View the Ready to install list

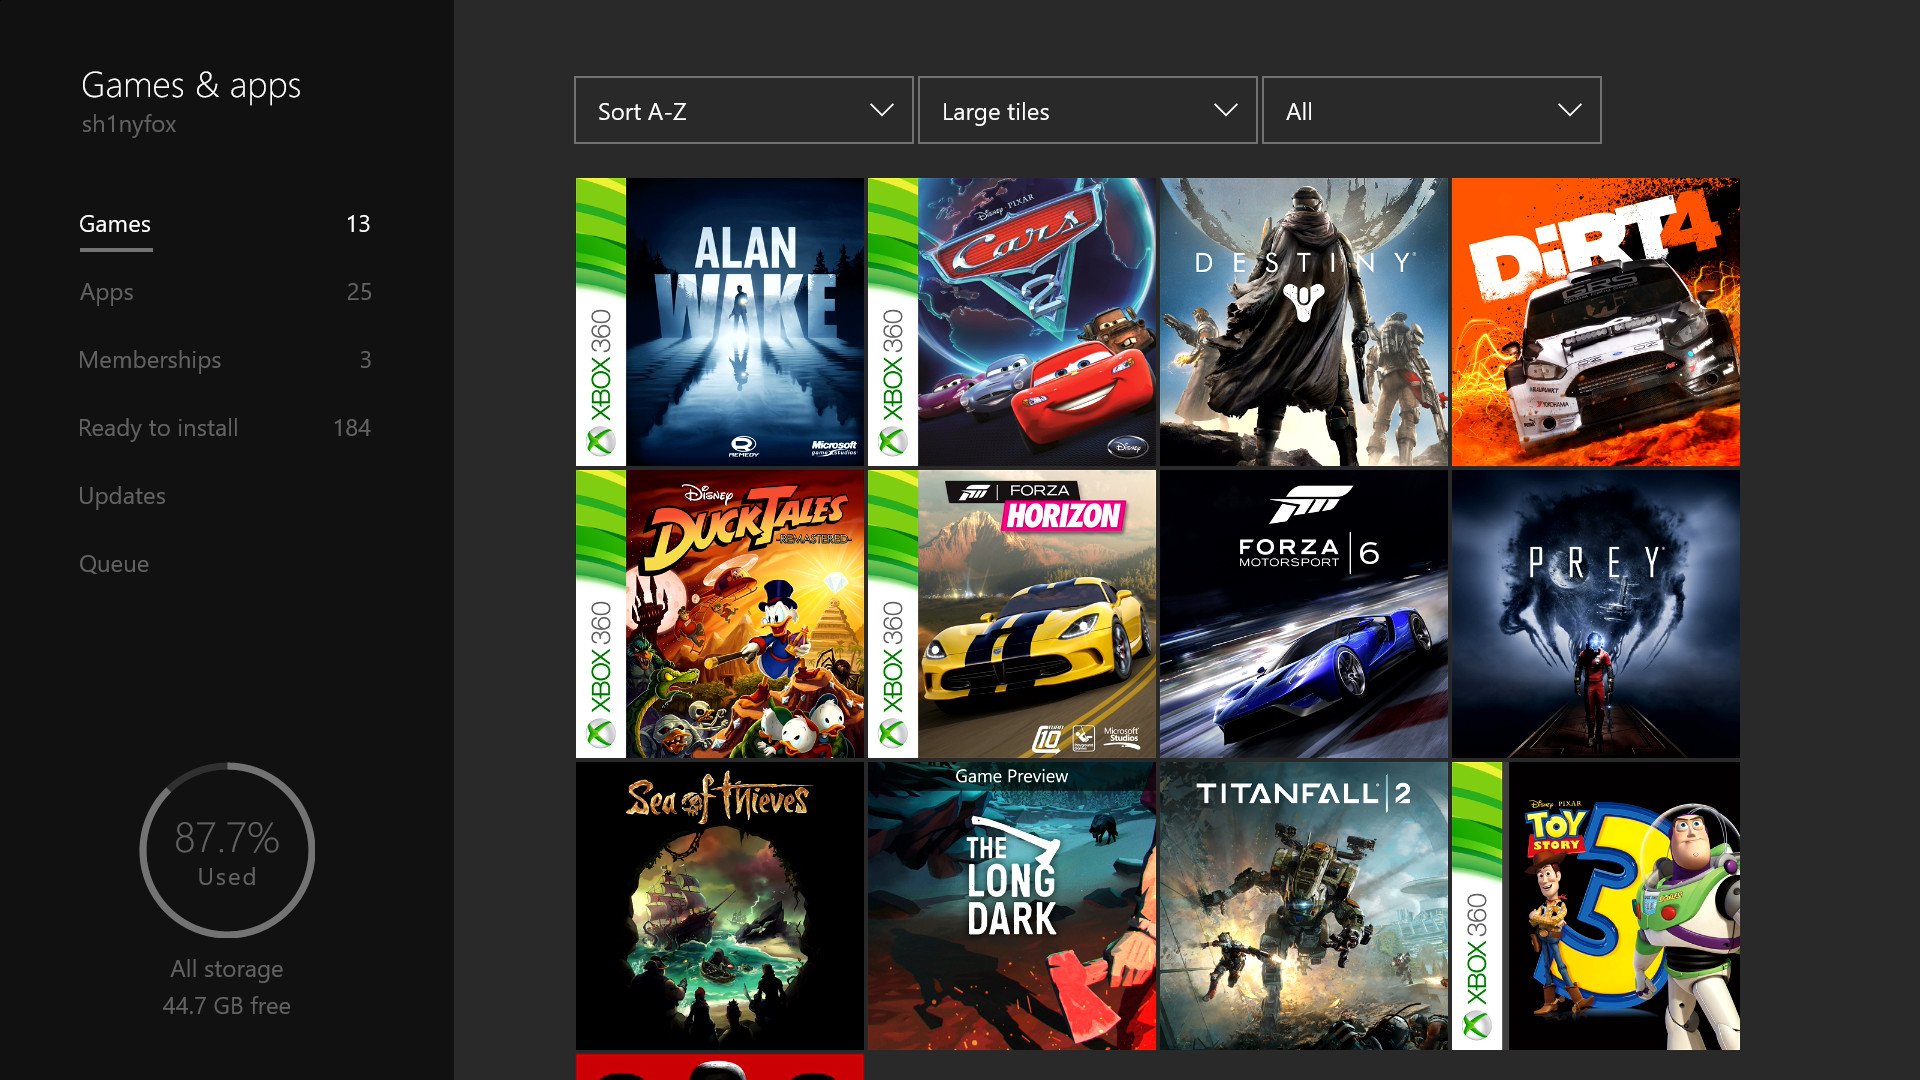158,427
